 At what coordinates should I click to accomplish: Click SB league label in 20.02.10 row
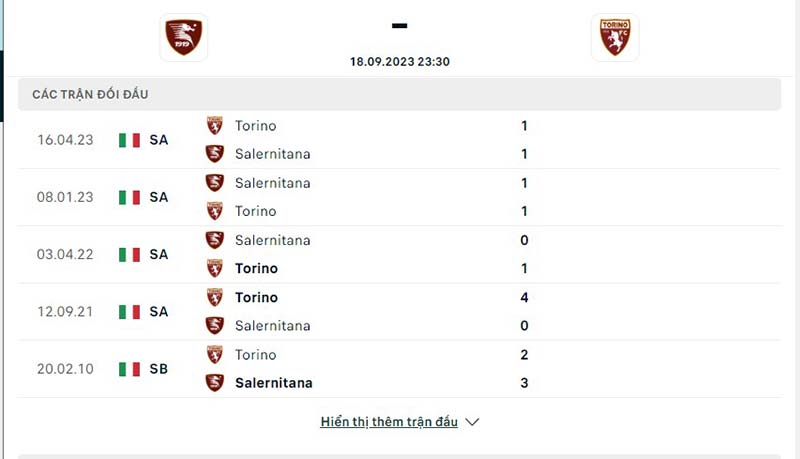(x=159, y=369)
